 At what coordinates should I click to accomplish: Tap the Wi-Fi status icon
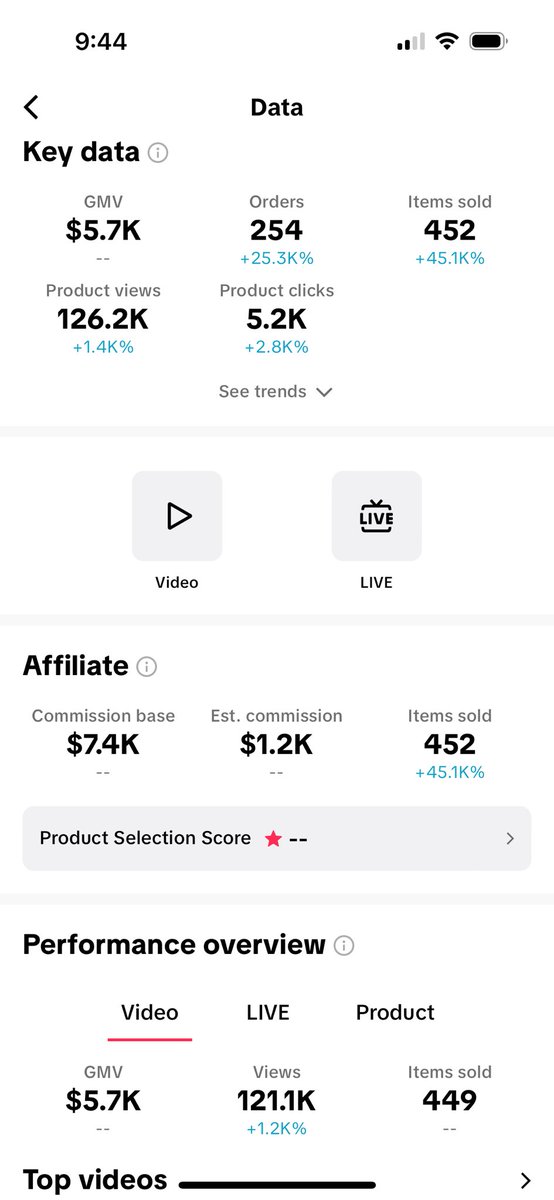447,42
